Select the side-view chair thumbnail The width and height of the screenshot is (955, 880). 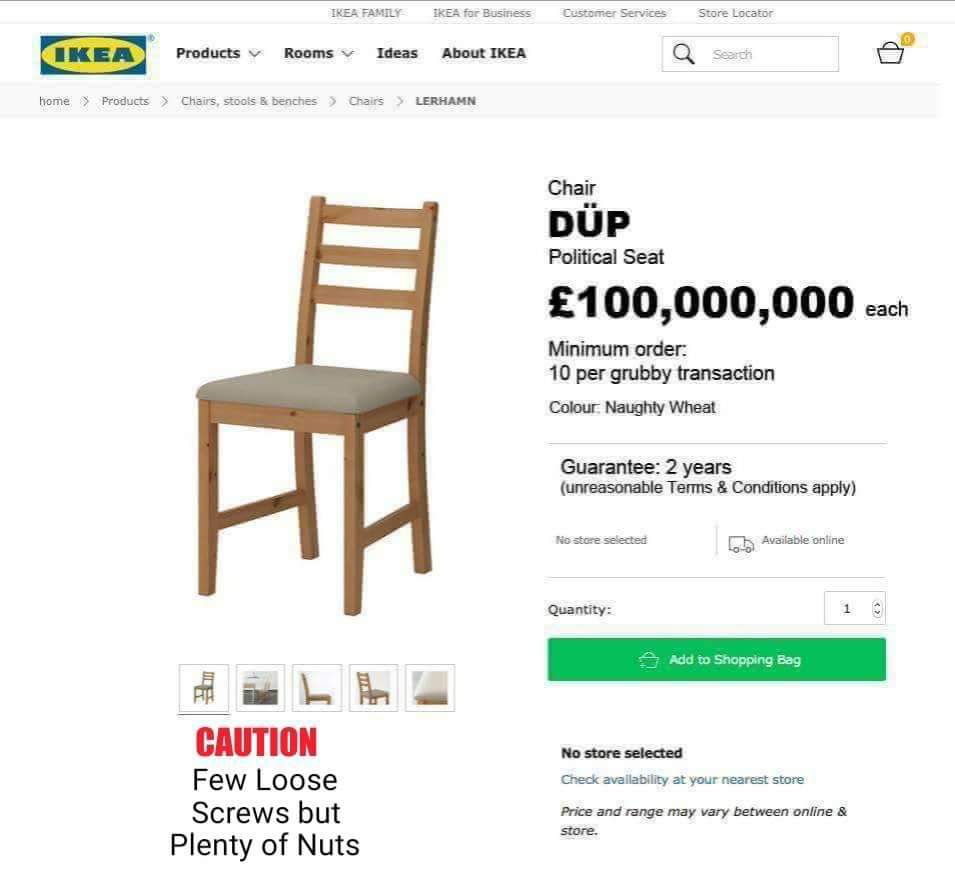[x=317, y=688]
